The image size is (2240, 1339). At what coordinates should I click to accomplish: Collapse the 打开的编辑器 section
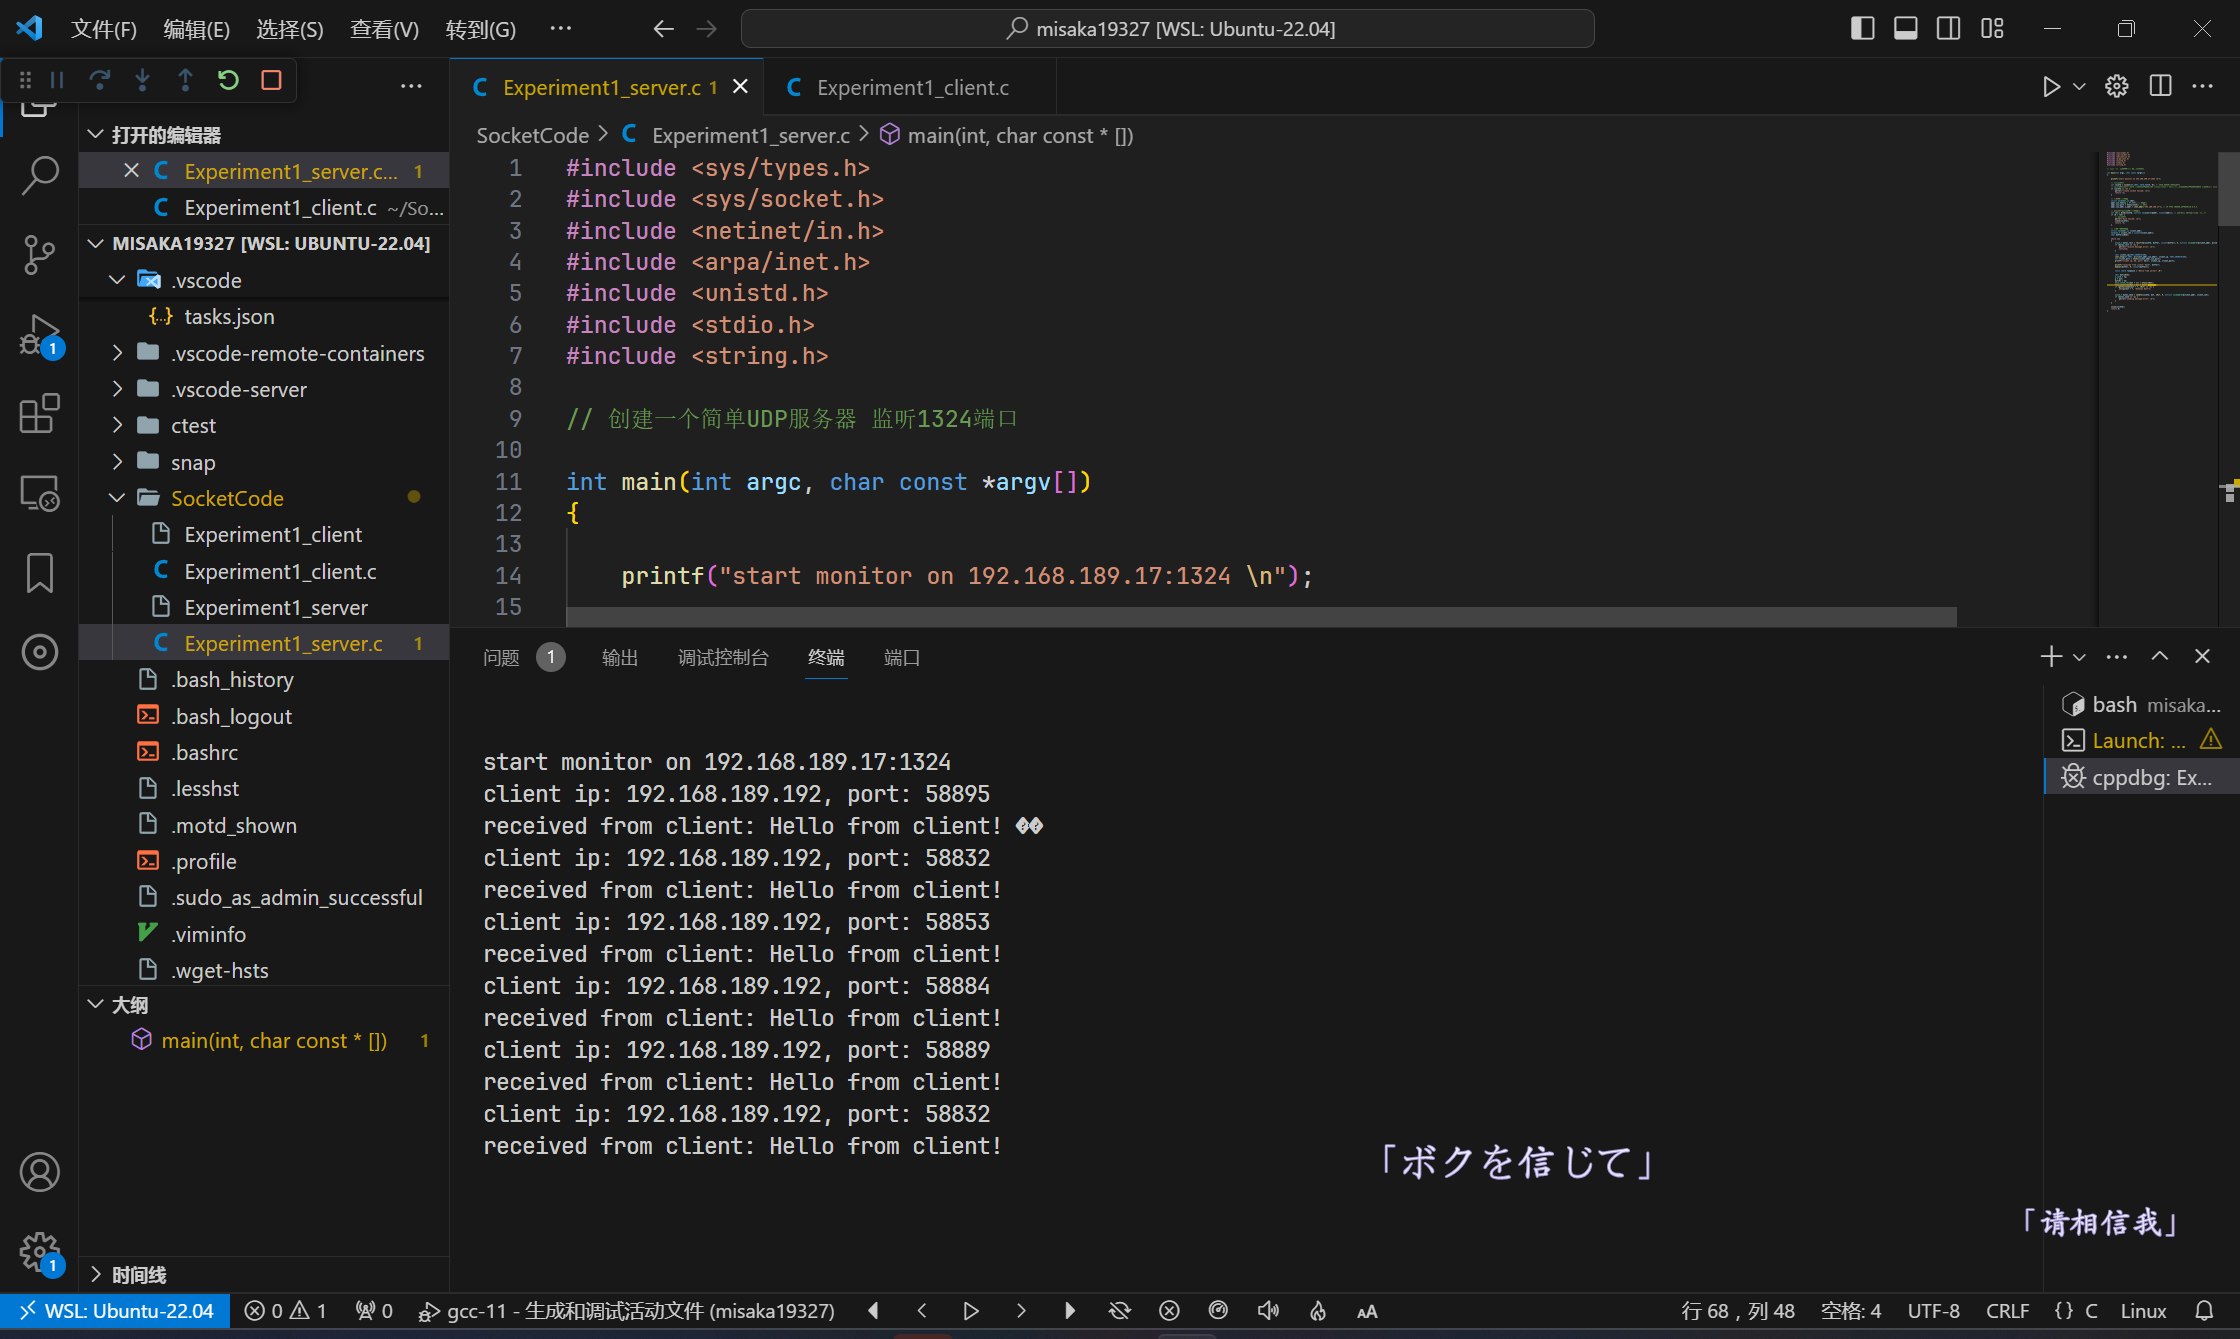264,134
